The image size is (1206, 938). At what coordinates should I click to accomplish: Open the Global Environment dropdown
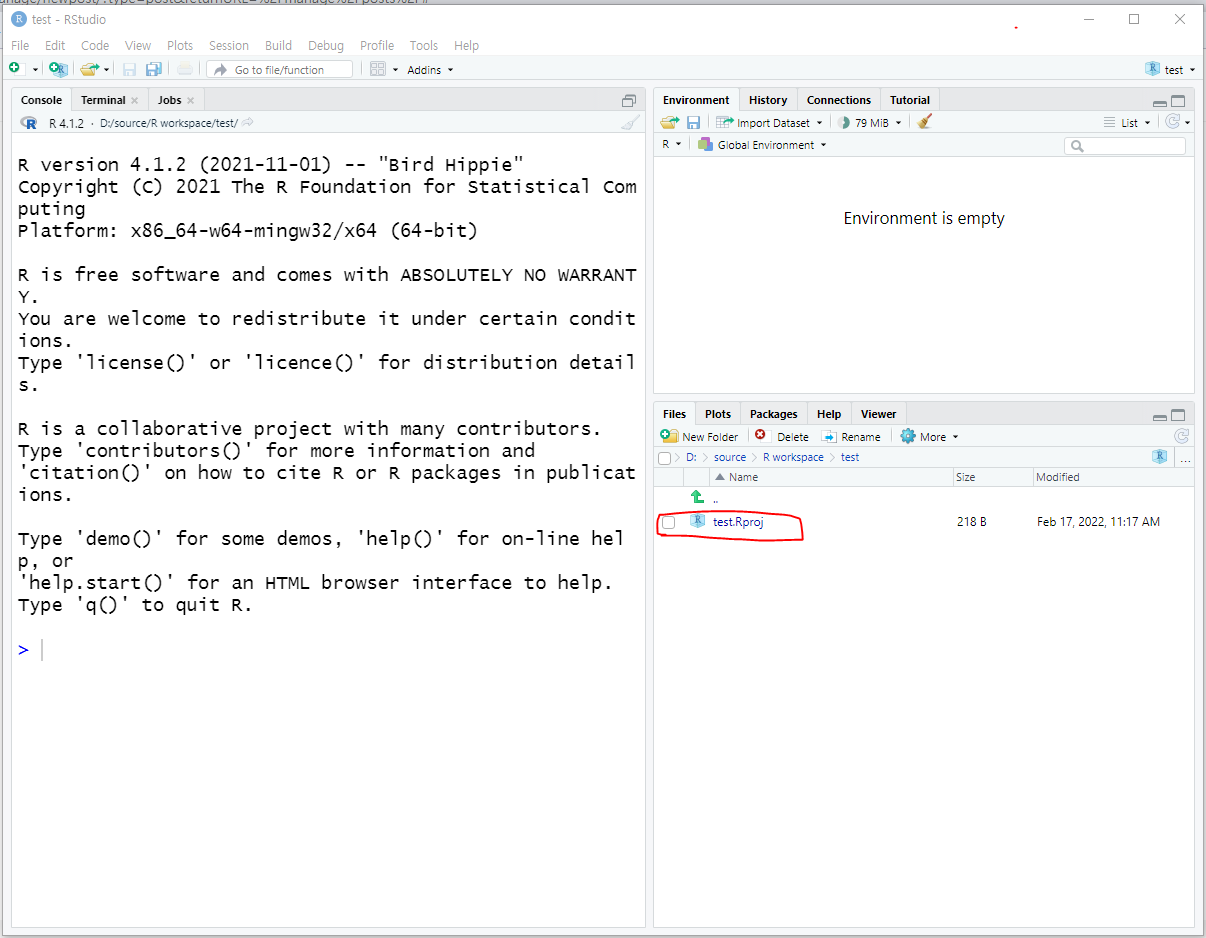pos(762,145)
